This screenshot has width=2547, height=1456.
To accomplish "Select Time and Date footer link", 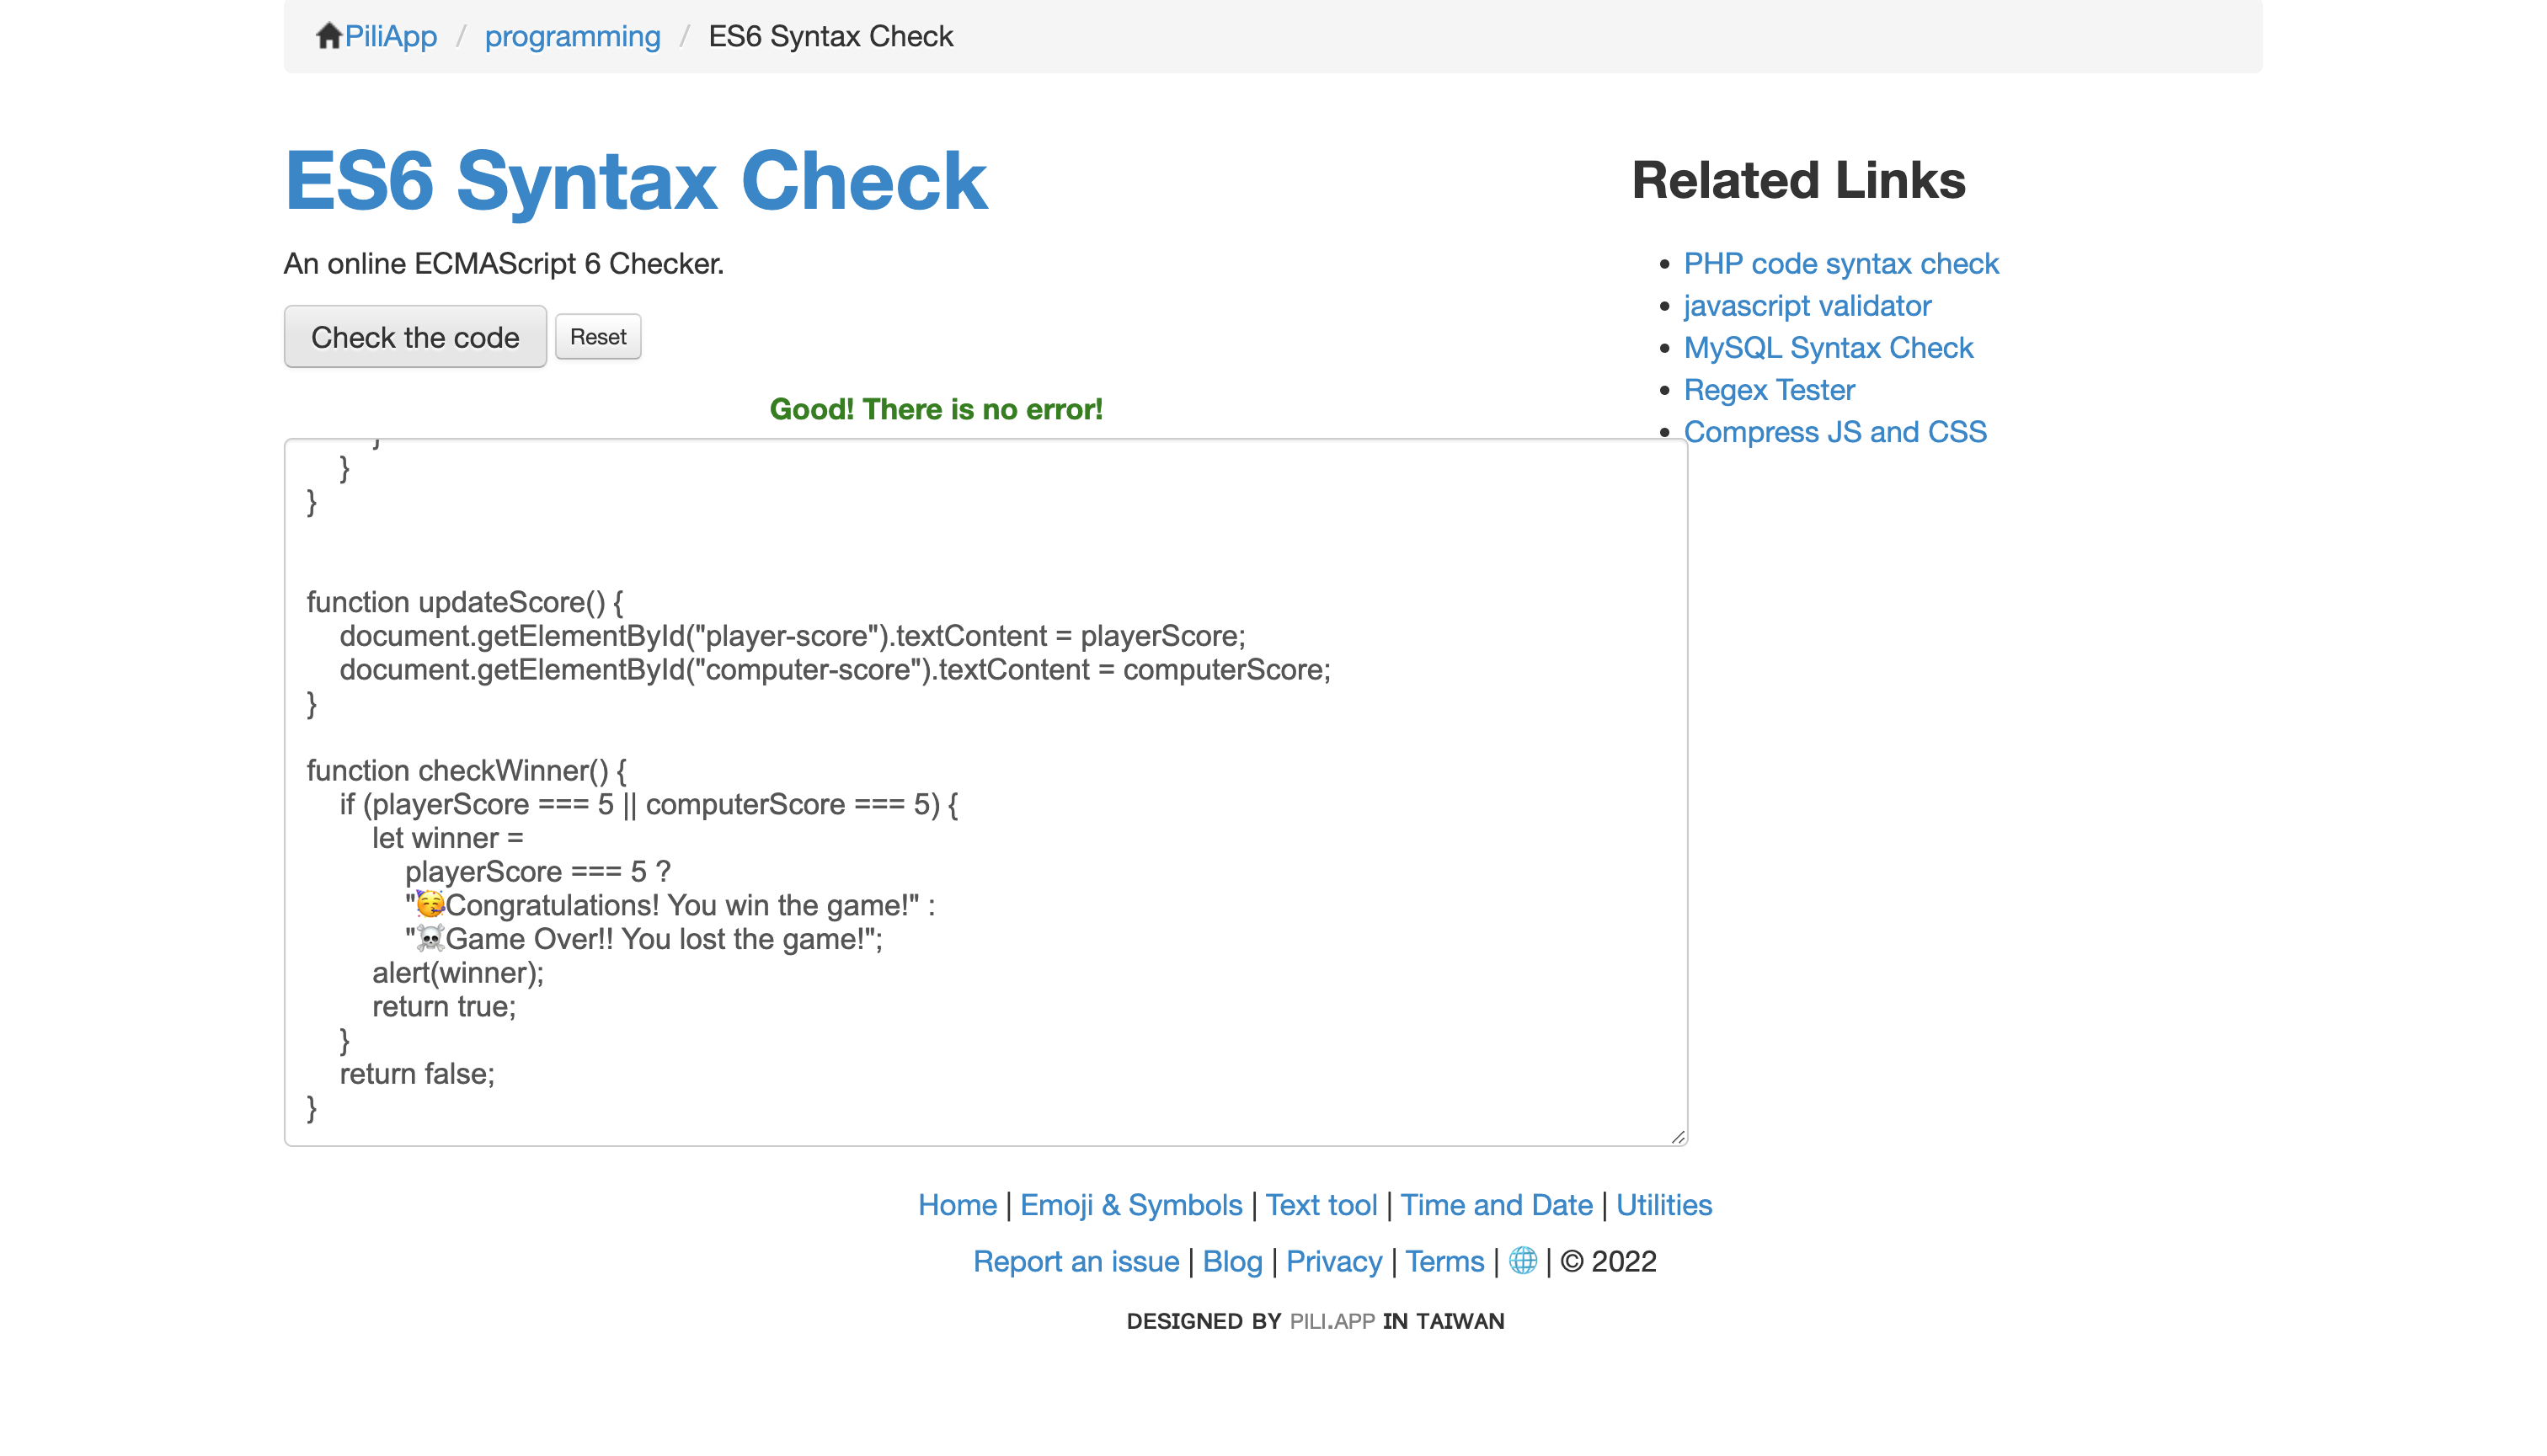I will coord(1495,1205).
